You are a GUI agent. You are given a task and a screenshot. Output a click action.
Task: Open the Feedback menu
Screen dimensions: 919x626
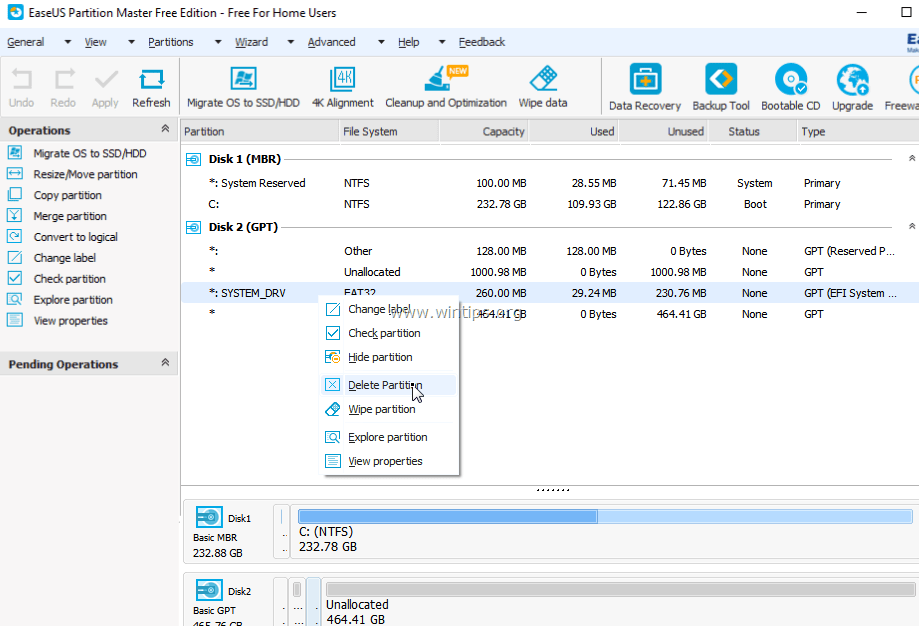482,42
